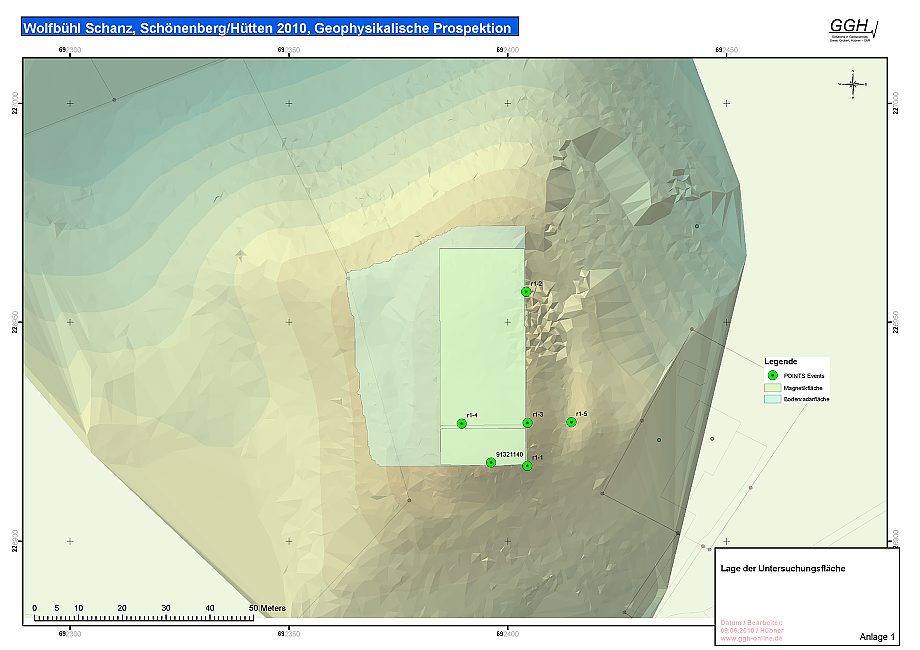Click the green point marker labeled r1-2
The height and width of the screenshot is (650, 920).
click(x=527, y=292)
